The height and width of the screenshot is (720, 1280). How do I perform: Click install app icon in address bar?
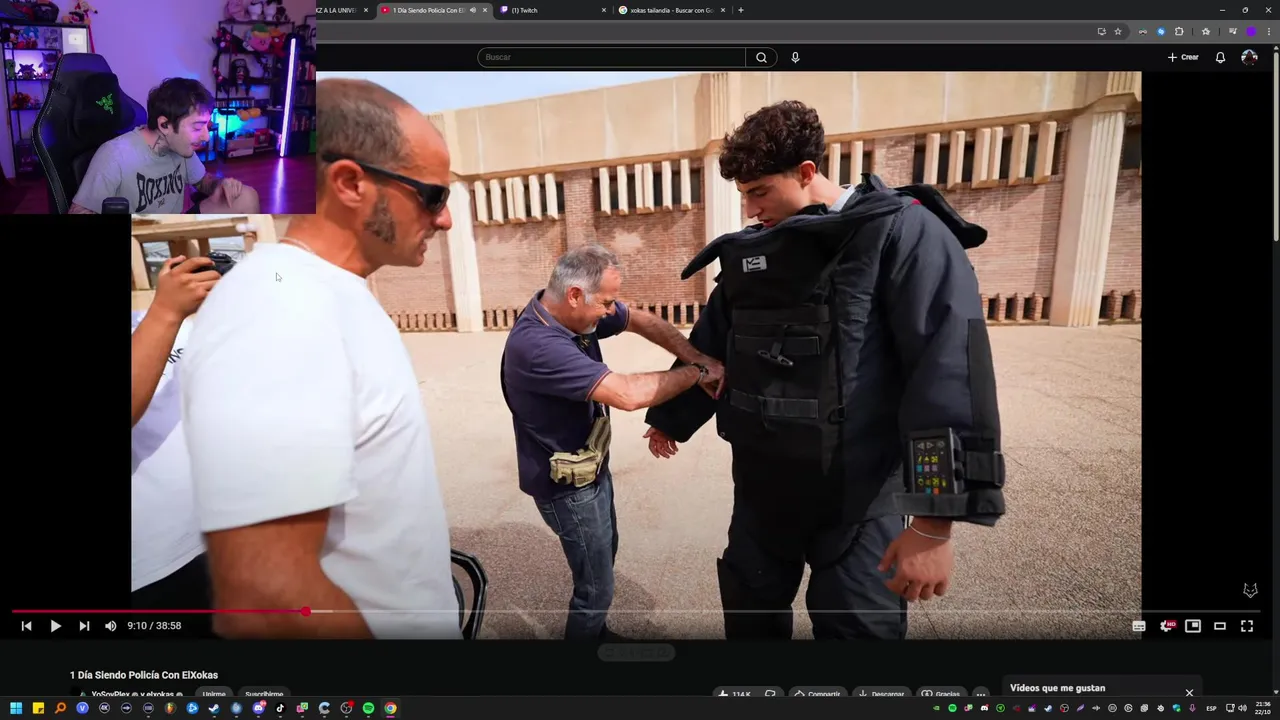(1102, 31)
